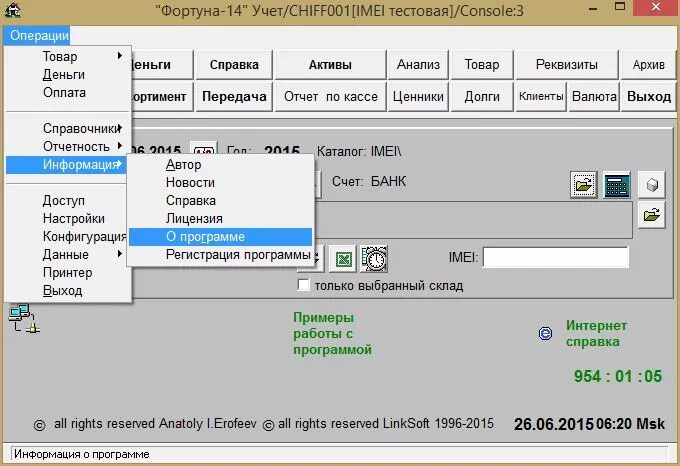Screen dimensions: 680x466
Task: Click the calendar icon next to the date
Action: [203, 149]
